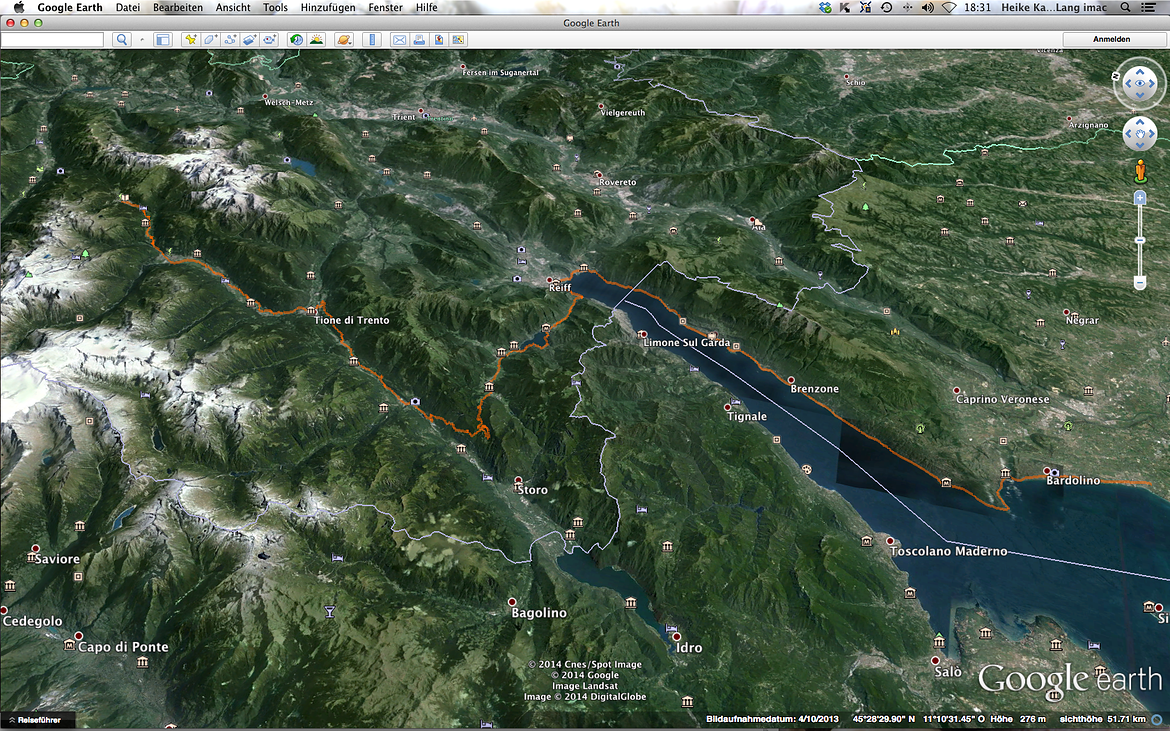Open the Bearbeiten menu
Screen dimensions: 1170x731
(x=178, y=7)
